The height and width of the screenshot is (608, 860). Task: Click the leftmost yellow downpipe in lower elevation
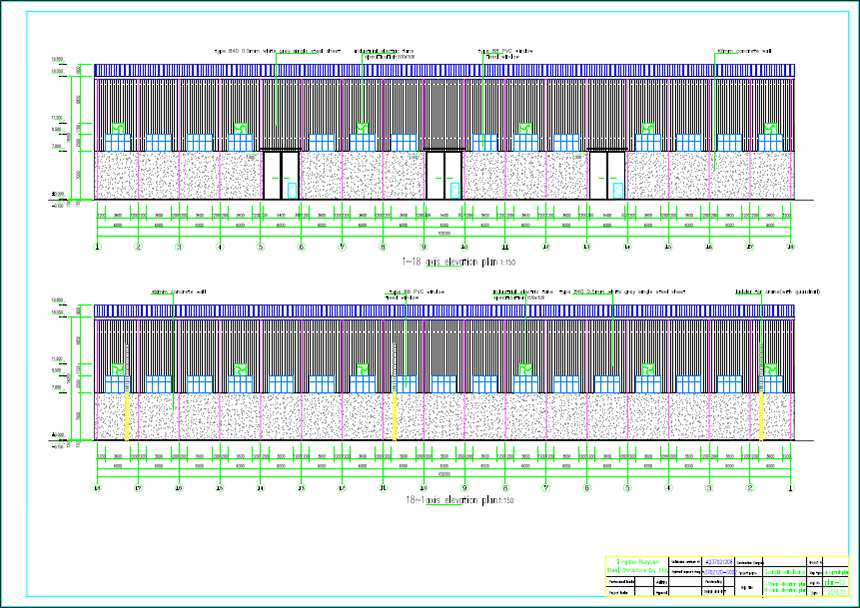(x=126, y=415)
